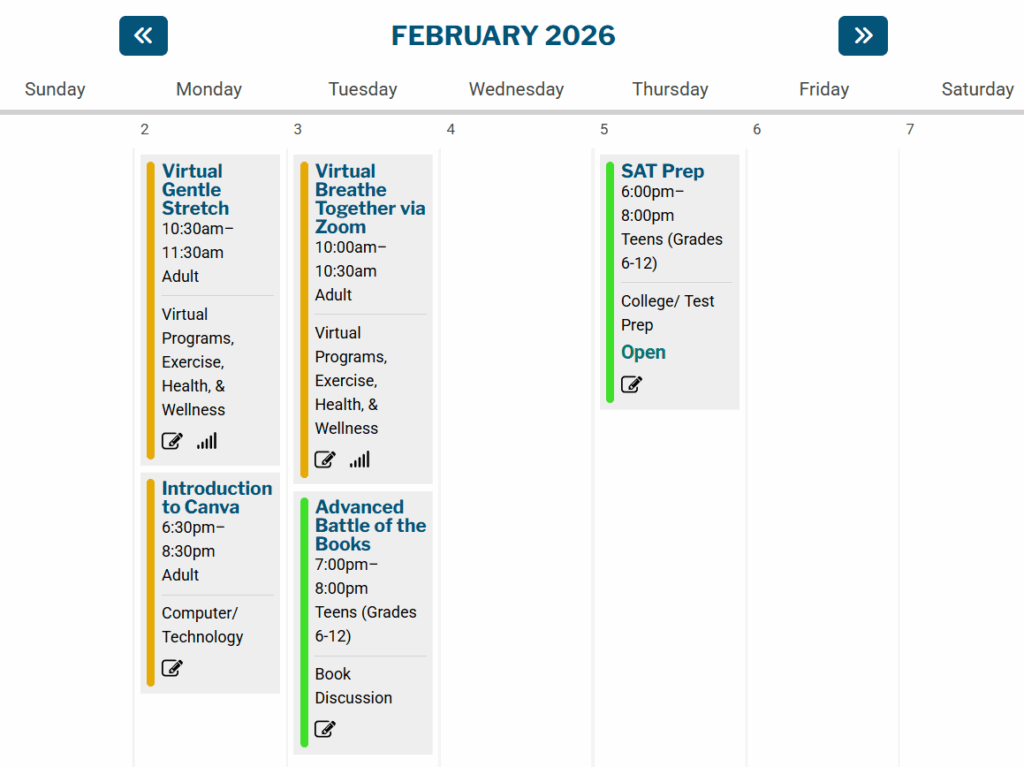This screenshot has width=1024, height=767.
Task: Go to previous month with double-chevron button
Action: 143,35
